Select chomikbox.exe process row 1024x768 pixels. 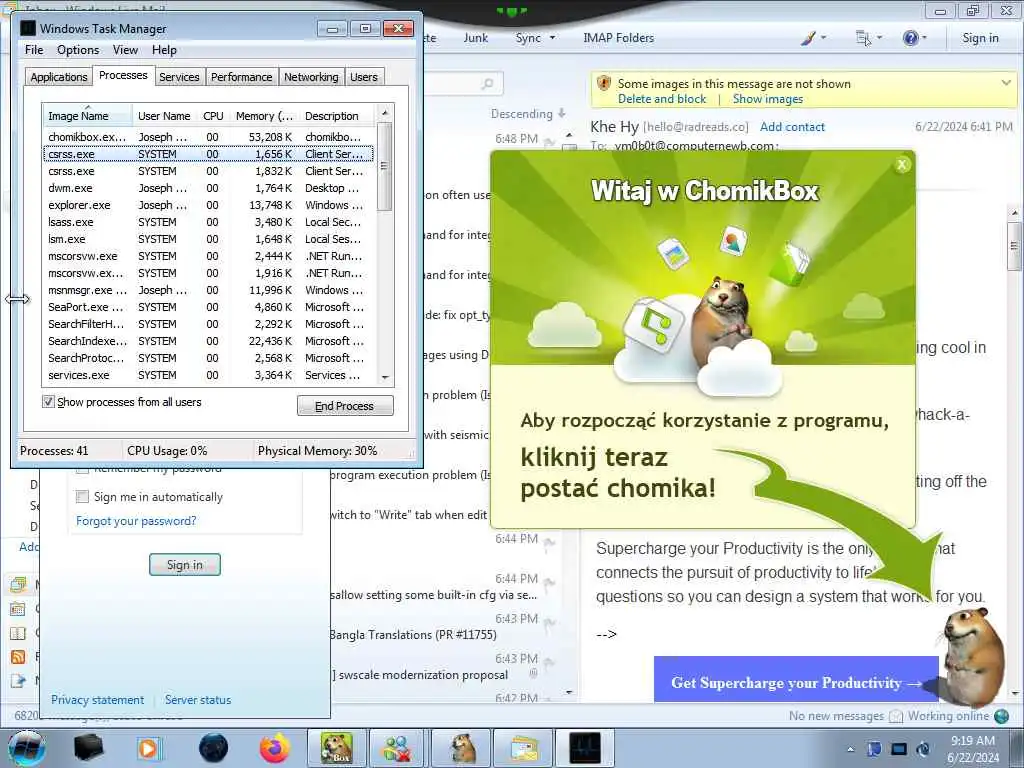point(208,136)
